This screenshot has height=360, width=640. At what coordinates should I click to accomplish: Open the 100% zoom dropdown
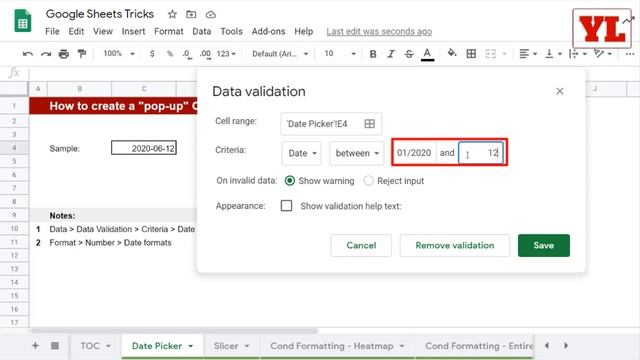pos(119,54)
